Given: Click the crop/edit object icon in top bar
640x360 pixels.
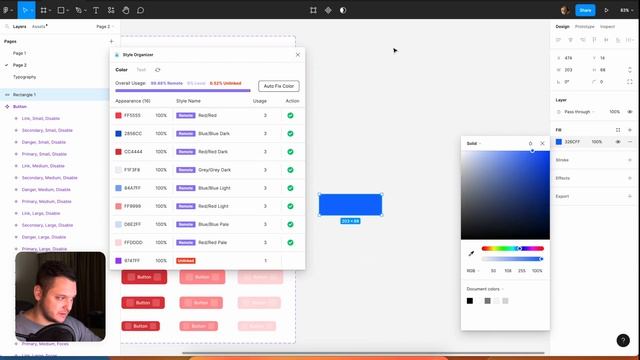Looking at the screenshot, I should [x=313, y=10].
